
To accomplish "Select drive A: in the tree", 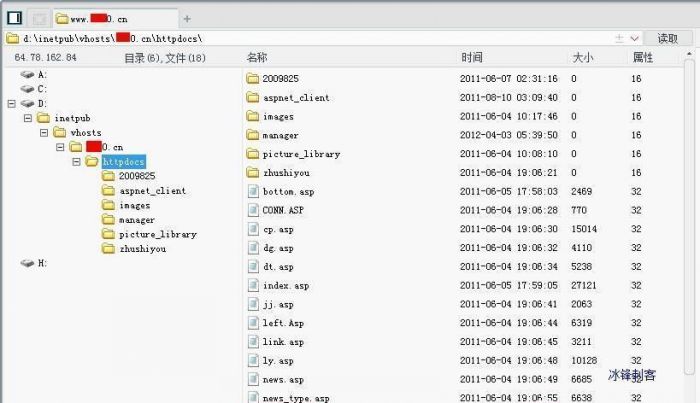I will [34, 75].
